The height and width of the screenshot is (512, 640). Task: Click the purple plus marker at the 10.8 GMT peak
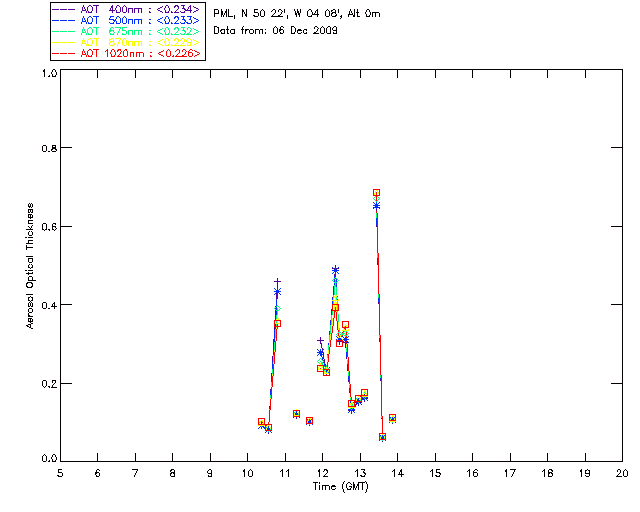pos(278,282)
